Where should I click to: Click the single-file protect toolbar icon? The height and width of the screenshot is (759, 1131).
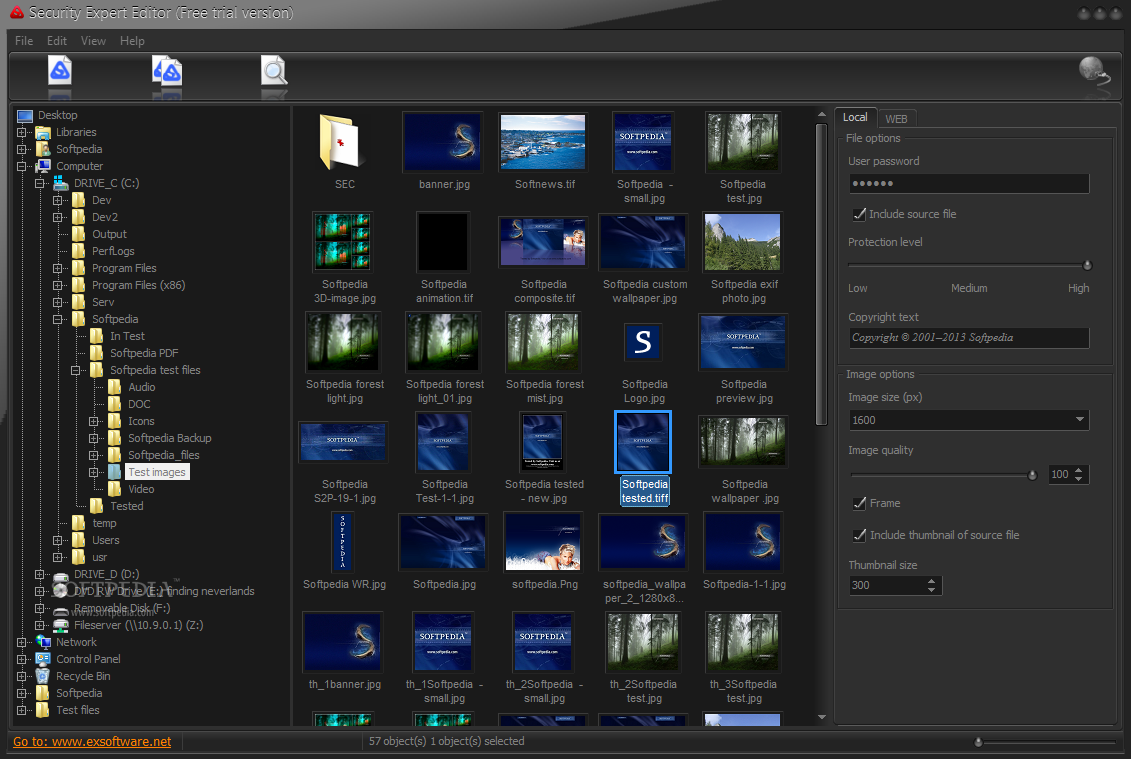(x=60, y=71)
